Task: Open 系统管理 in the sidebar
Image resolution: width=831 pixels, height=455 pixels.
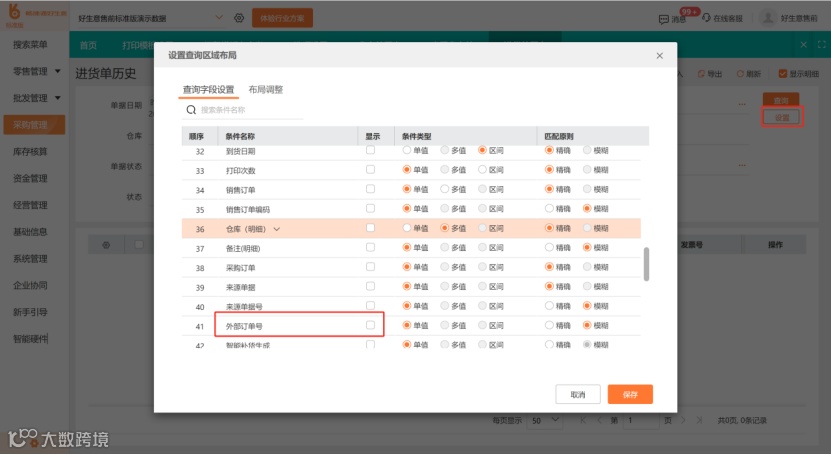Action: [30, 258]
